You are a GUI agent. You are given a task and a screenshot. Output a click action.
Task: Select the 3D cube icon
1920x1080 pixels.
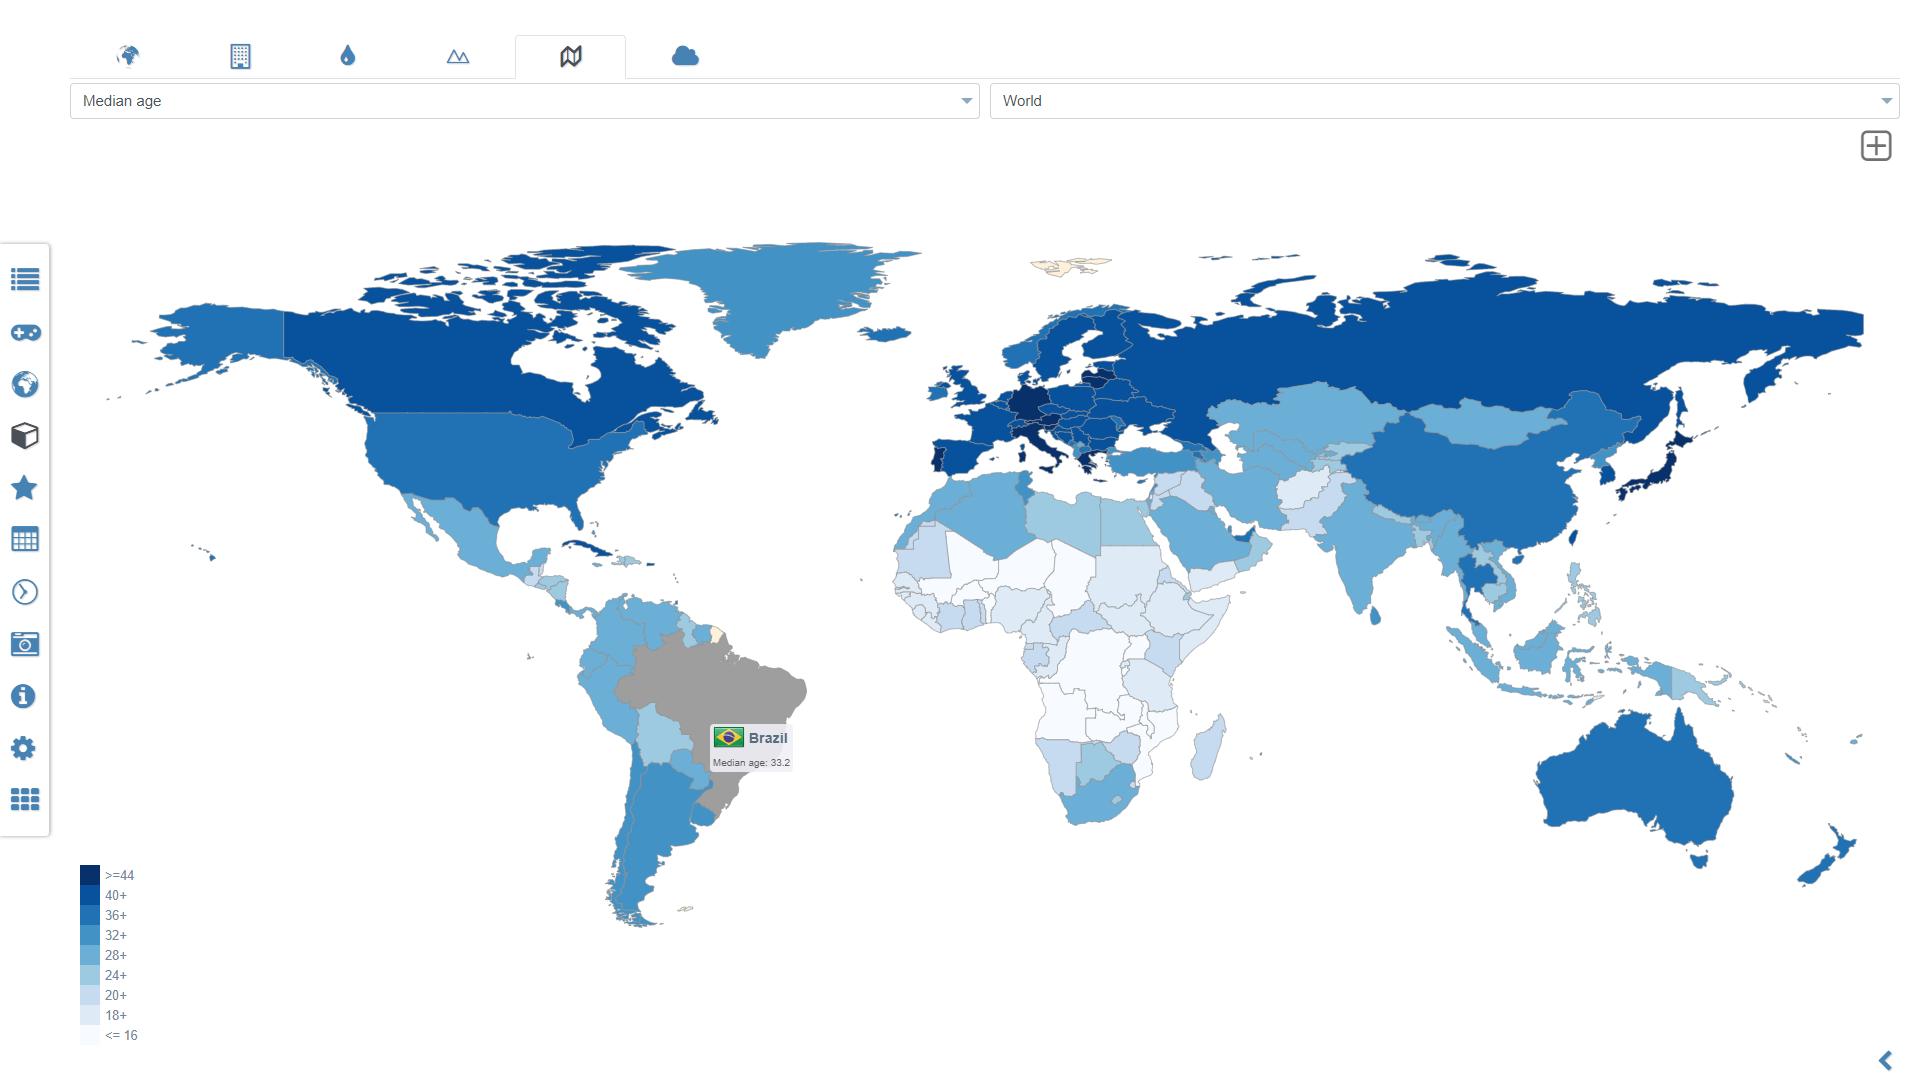point(25,436)
